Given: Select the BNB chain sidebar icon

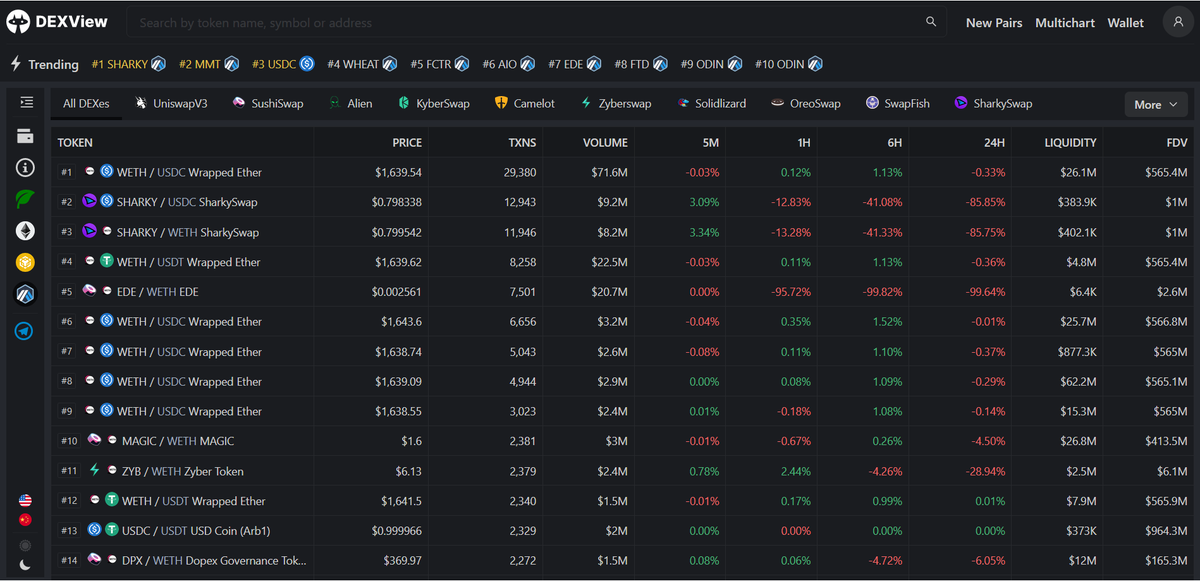Looking at the screenshot, I should pyautogui.click(x=25, y=262).
